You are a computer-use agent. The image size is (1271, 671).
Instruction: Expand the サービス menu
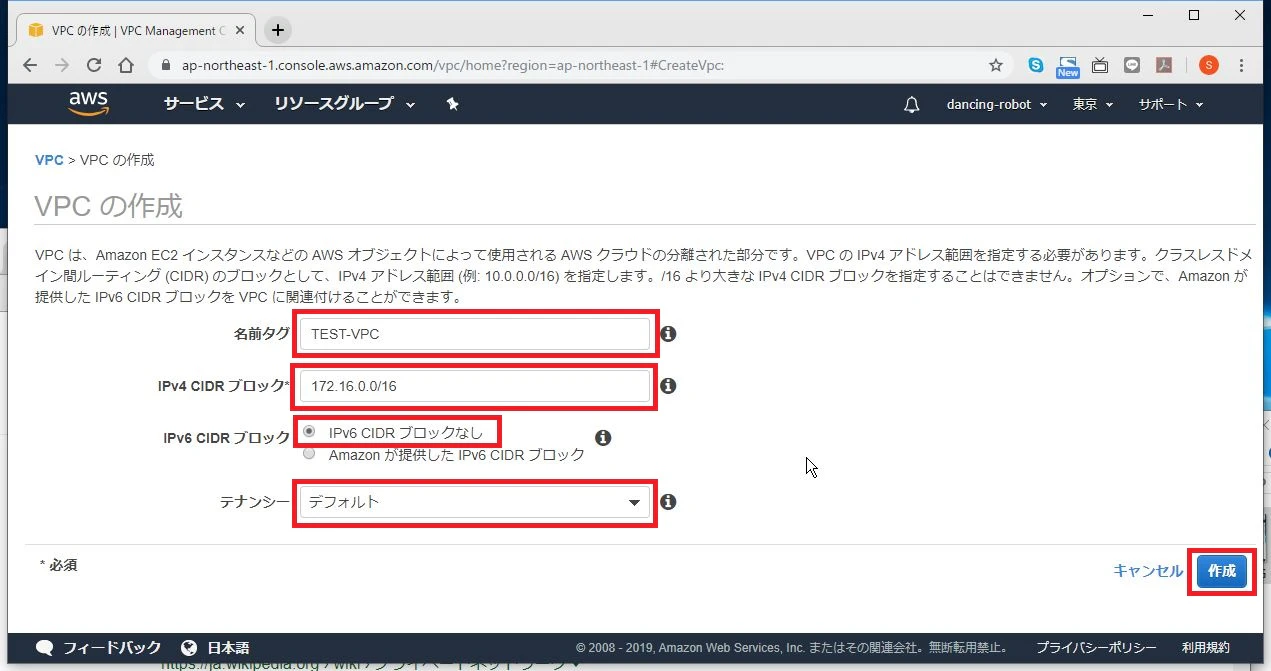pos(204,104)
